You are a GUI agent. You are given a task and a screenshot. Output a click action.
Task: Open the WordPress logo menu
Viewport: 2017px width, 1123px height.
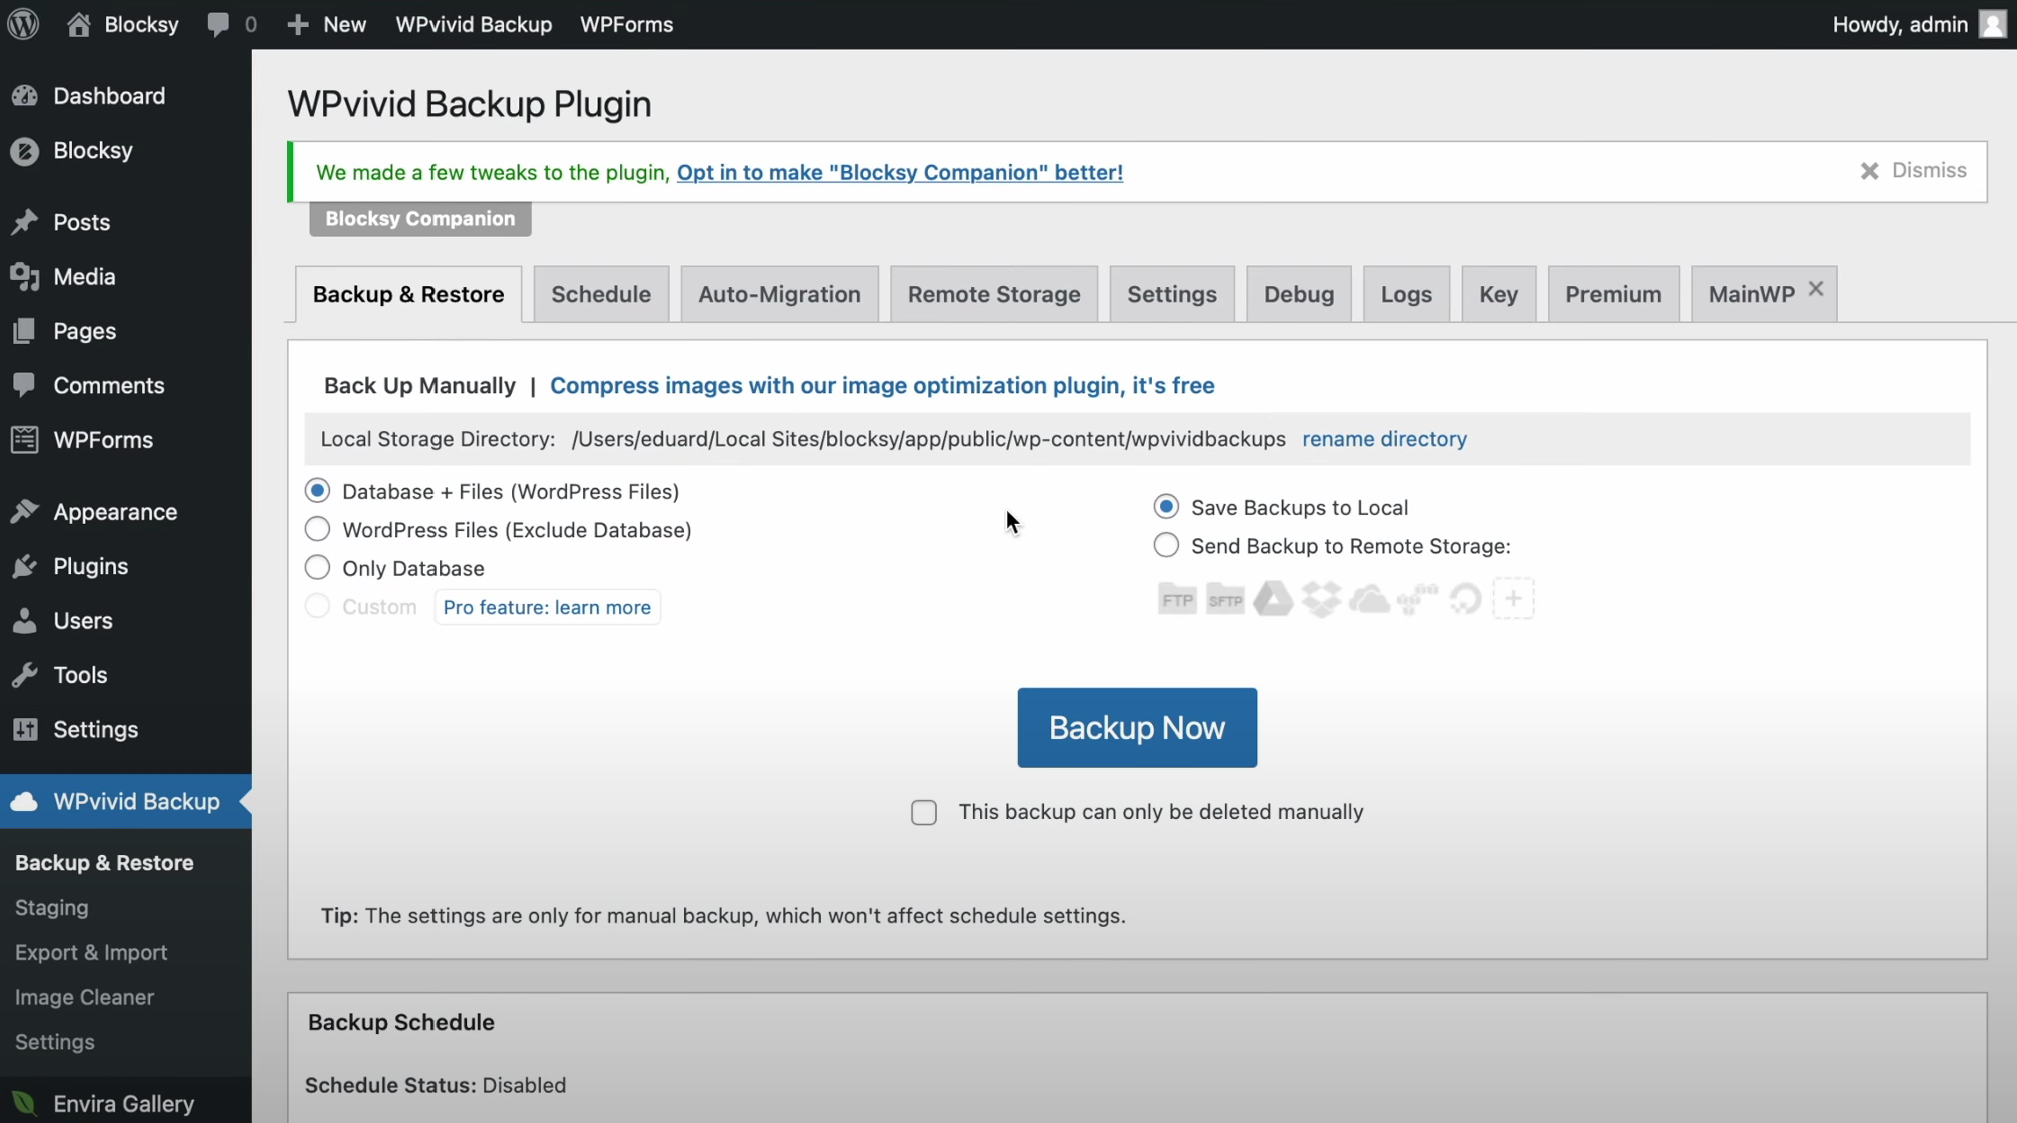(23, 24)
